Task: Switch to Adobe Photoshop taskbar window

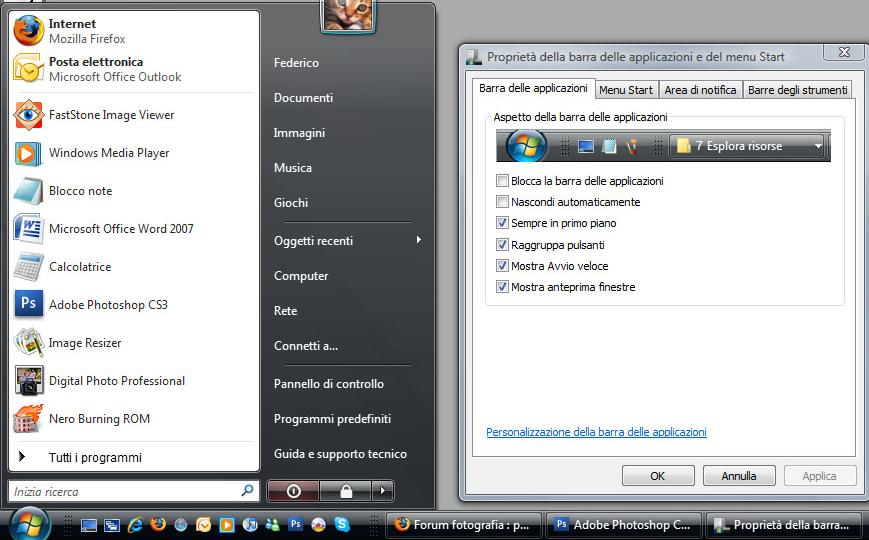Action: [624, 524]
